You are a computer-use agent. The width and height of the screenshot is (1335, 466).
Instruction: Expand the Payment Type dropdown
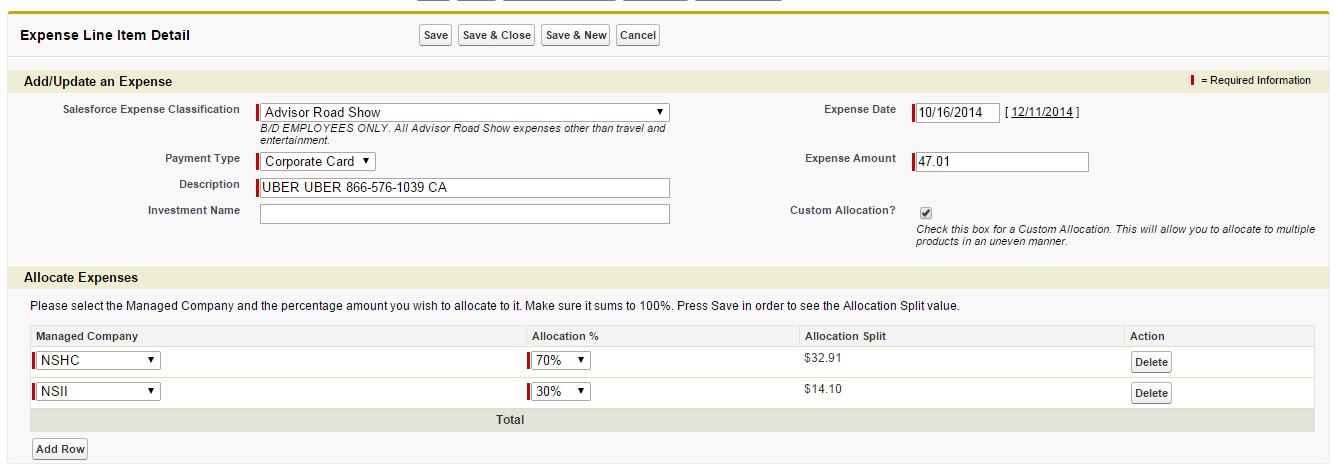[318, 162]
